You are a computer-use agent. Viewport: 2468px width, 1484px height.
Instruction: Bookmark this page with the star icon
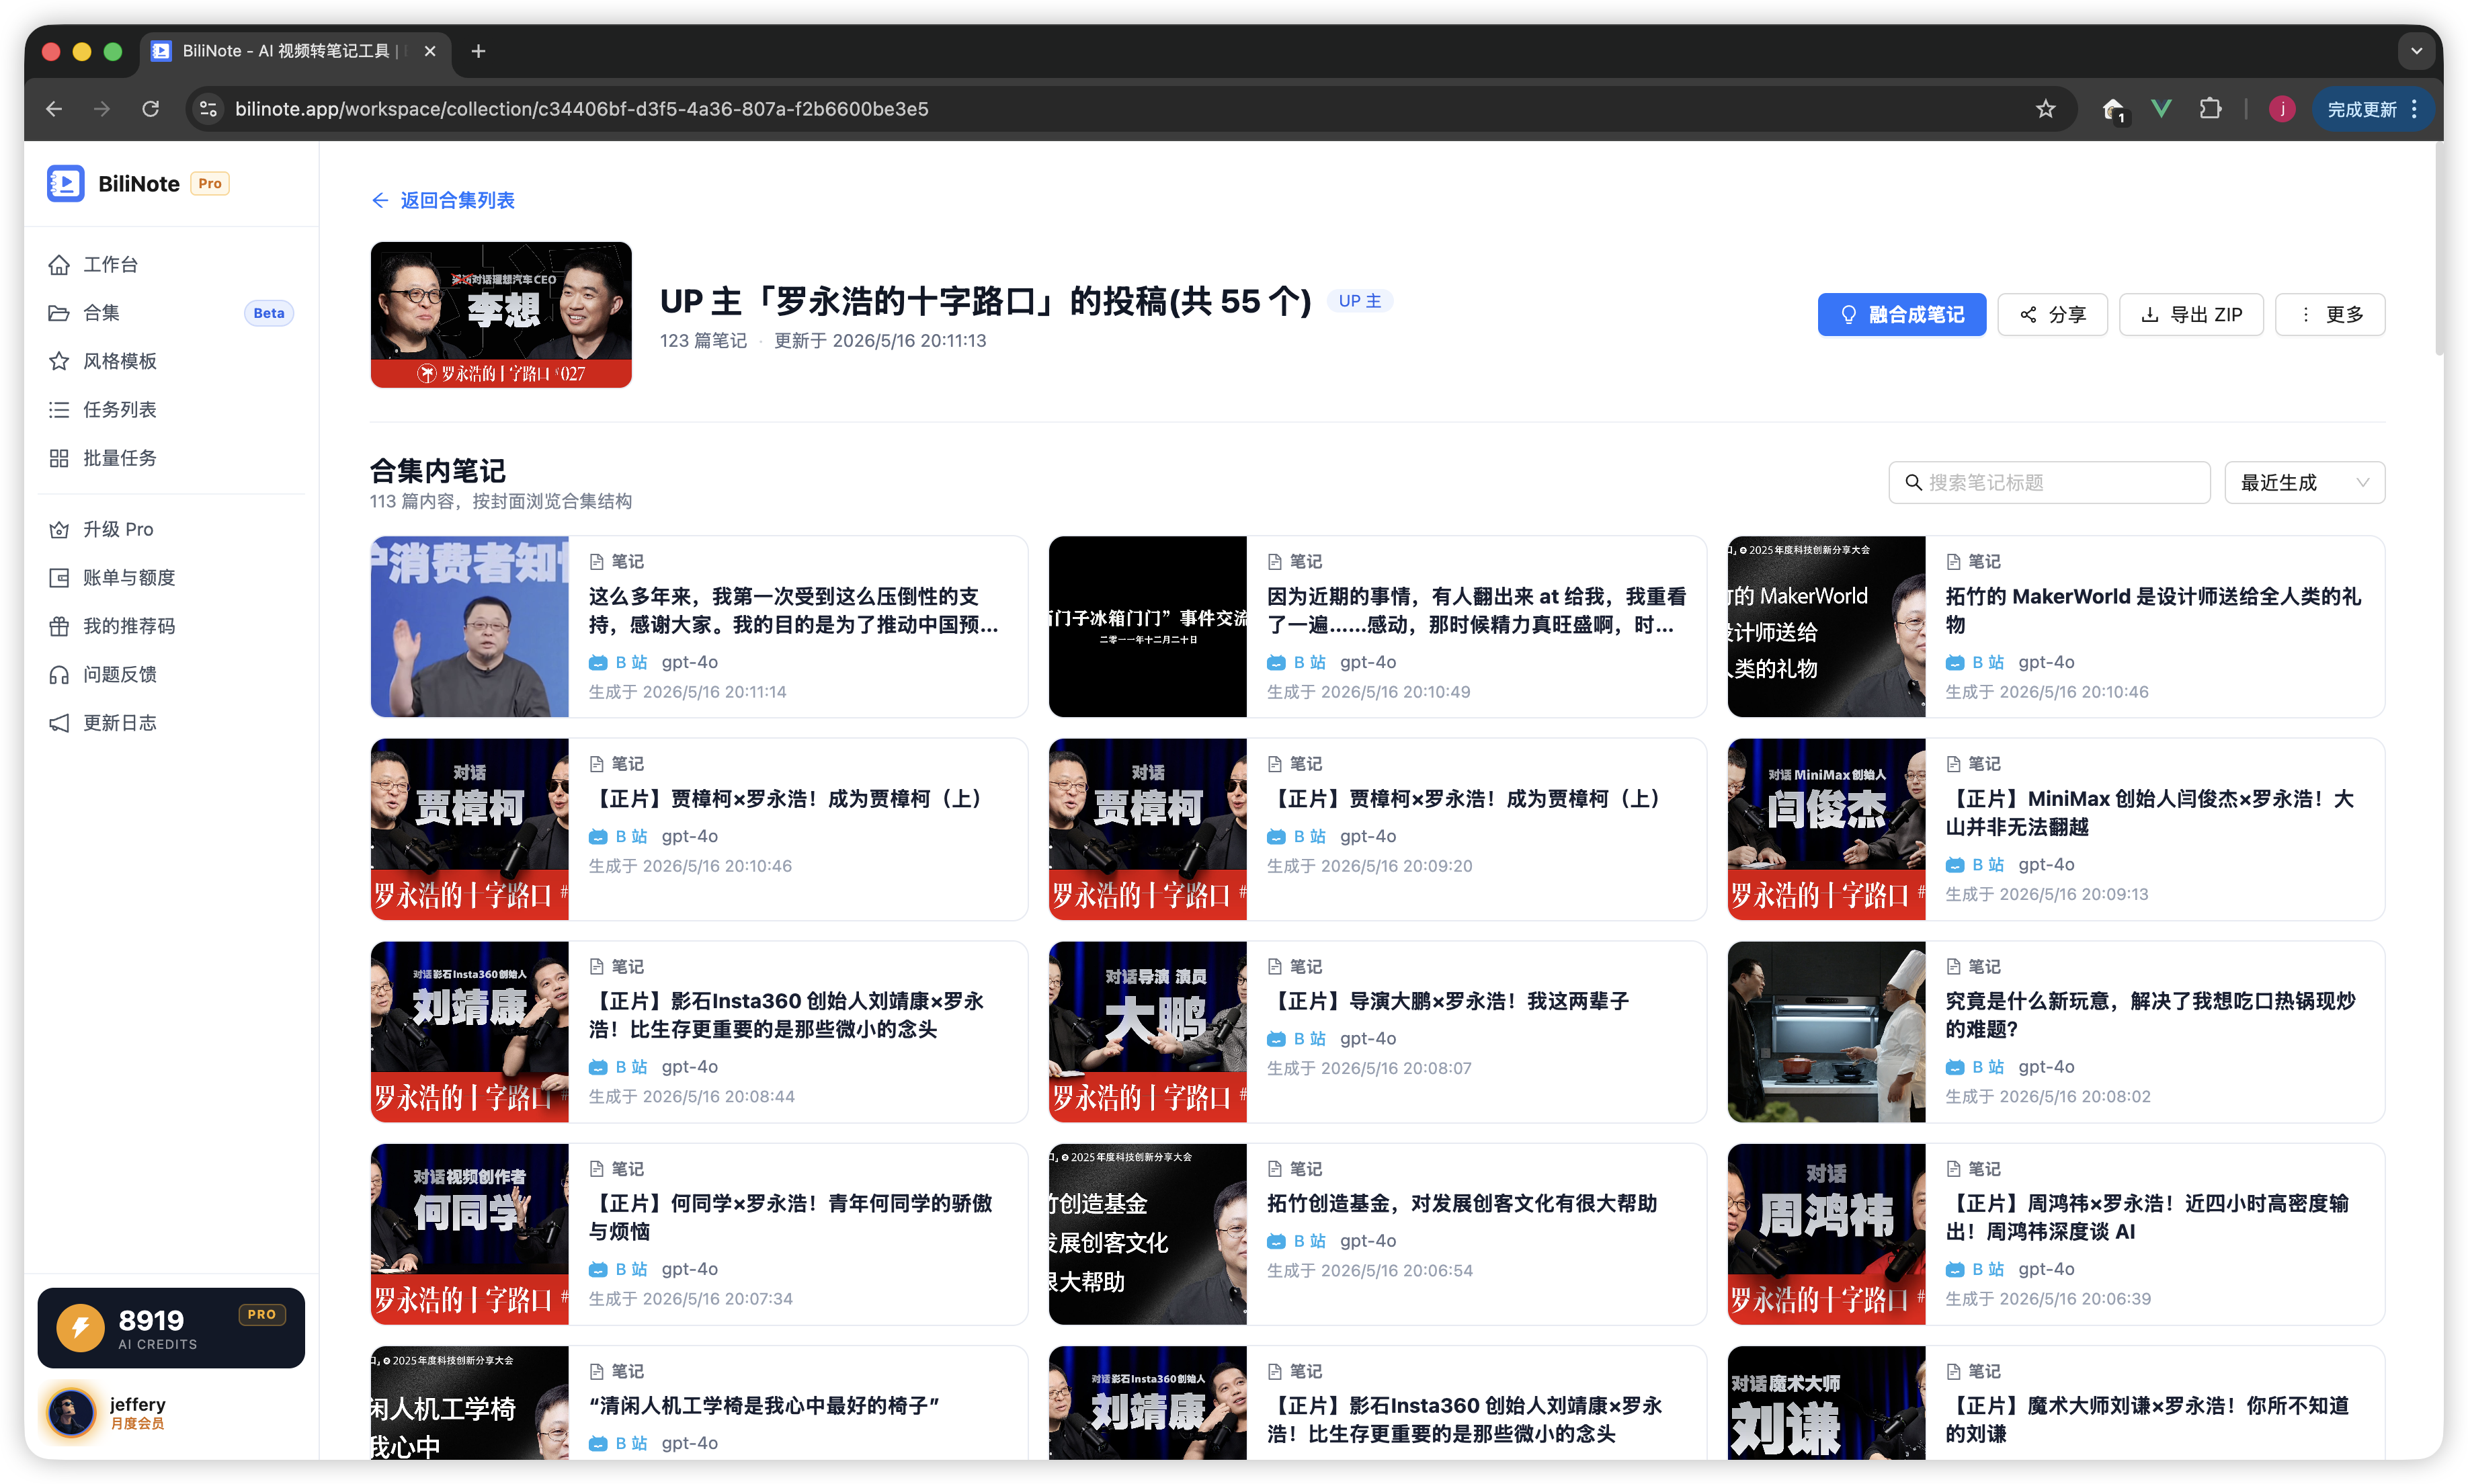[2045, 109]
